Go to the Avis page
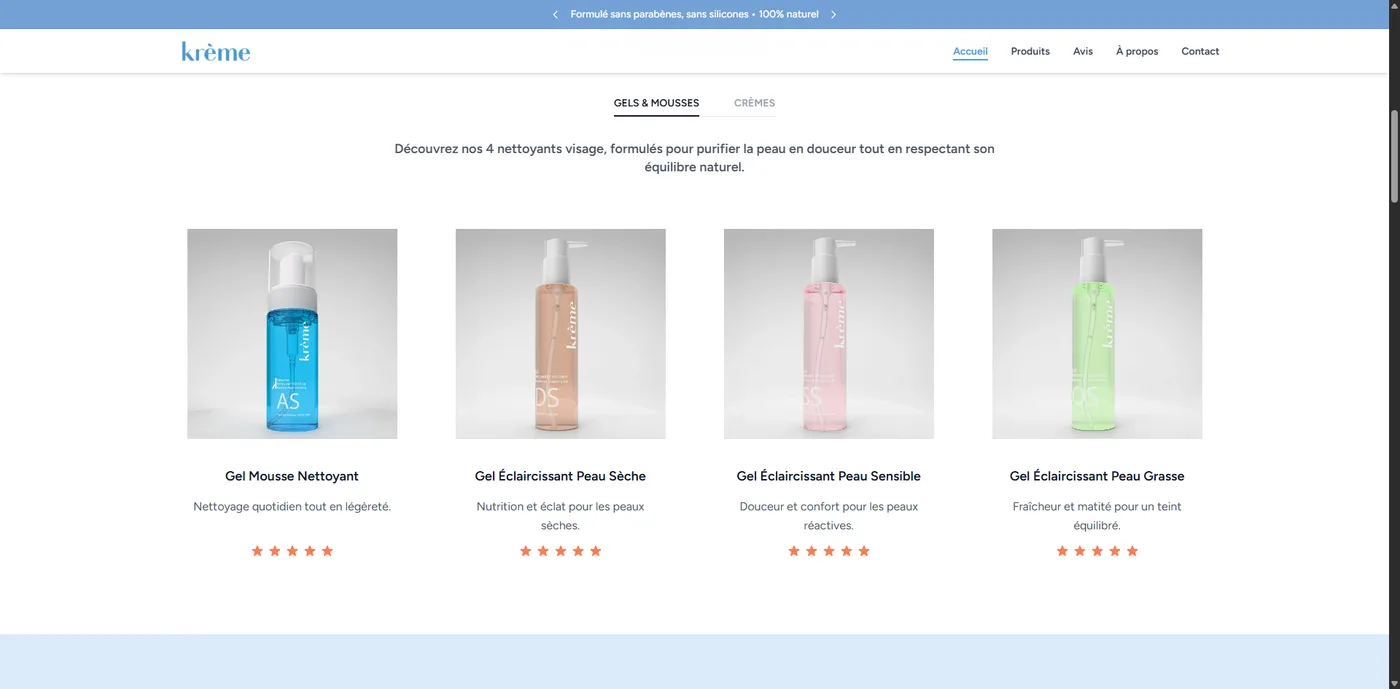 (x=1083, y=51)
